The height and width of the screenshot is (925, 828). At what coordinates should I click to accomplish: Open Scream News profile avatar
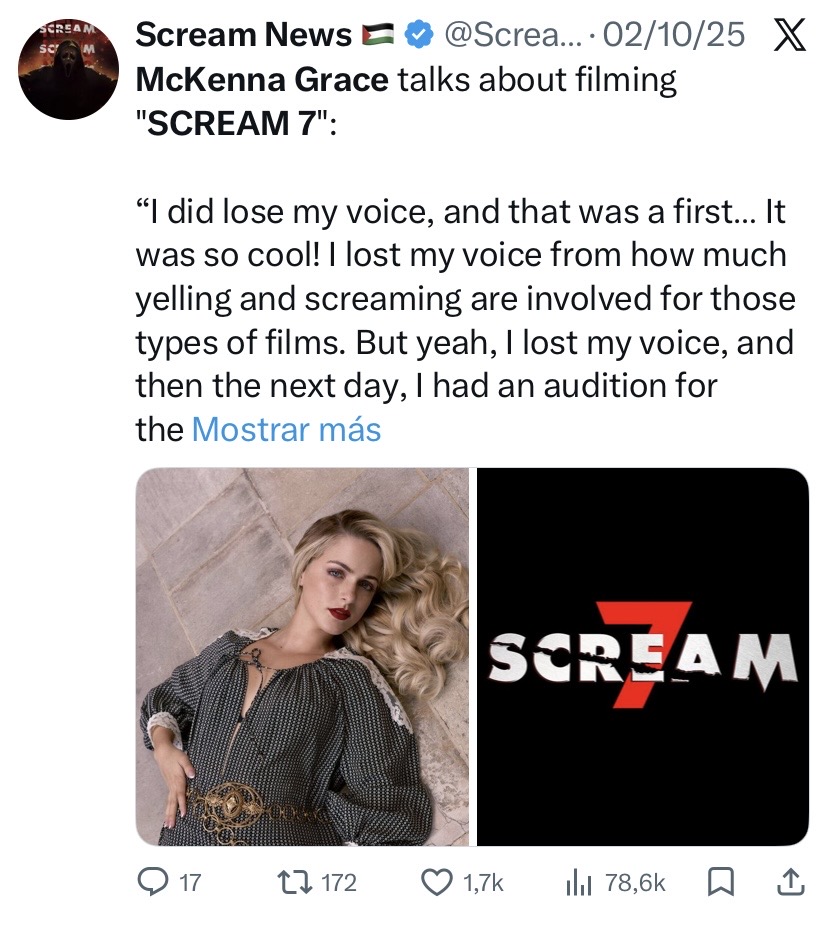coord(68,69)
